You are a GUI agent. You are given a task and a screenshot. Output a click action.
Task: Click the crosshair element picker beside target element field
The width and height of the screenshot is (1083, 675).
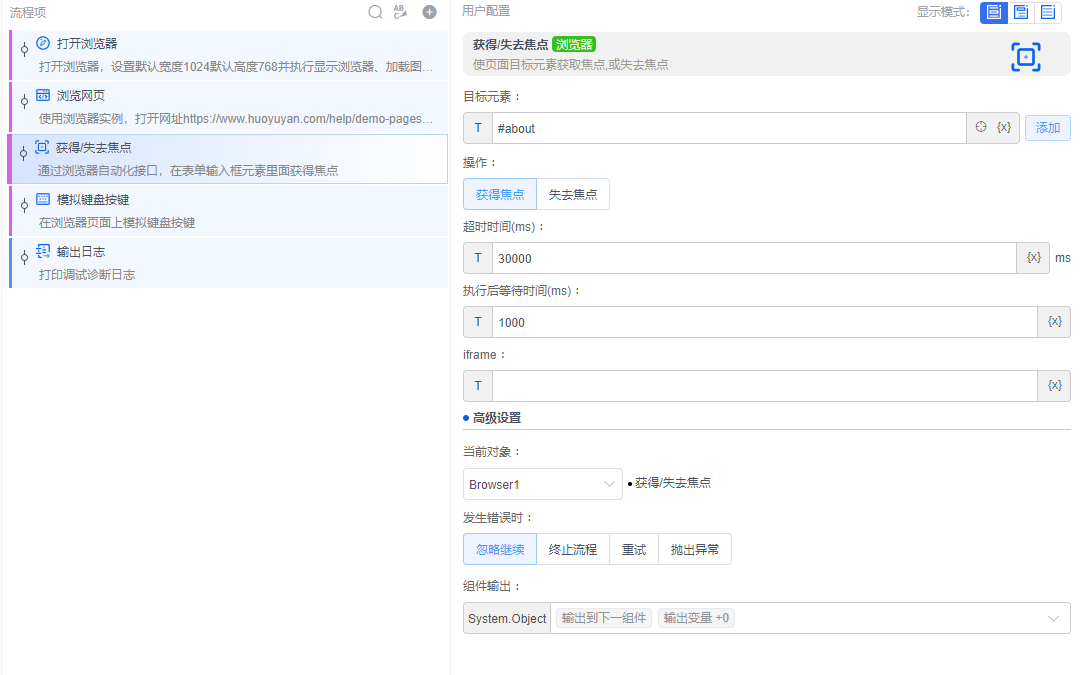982,128
